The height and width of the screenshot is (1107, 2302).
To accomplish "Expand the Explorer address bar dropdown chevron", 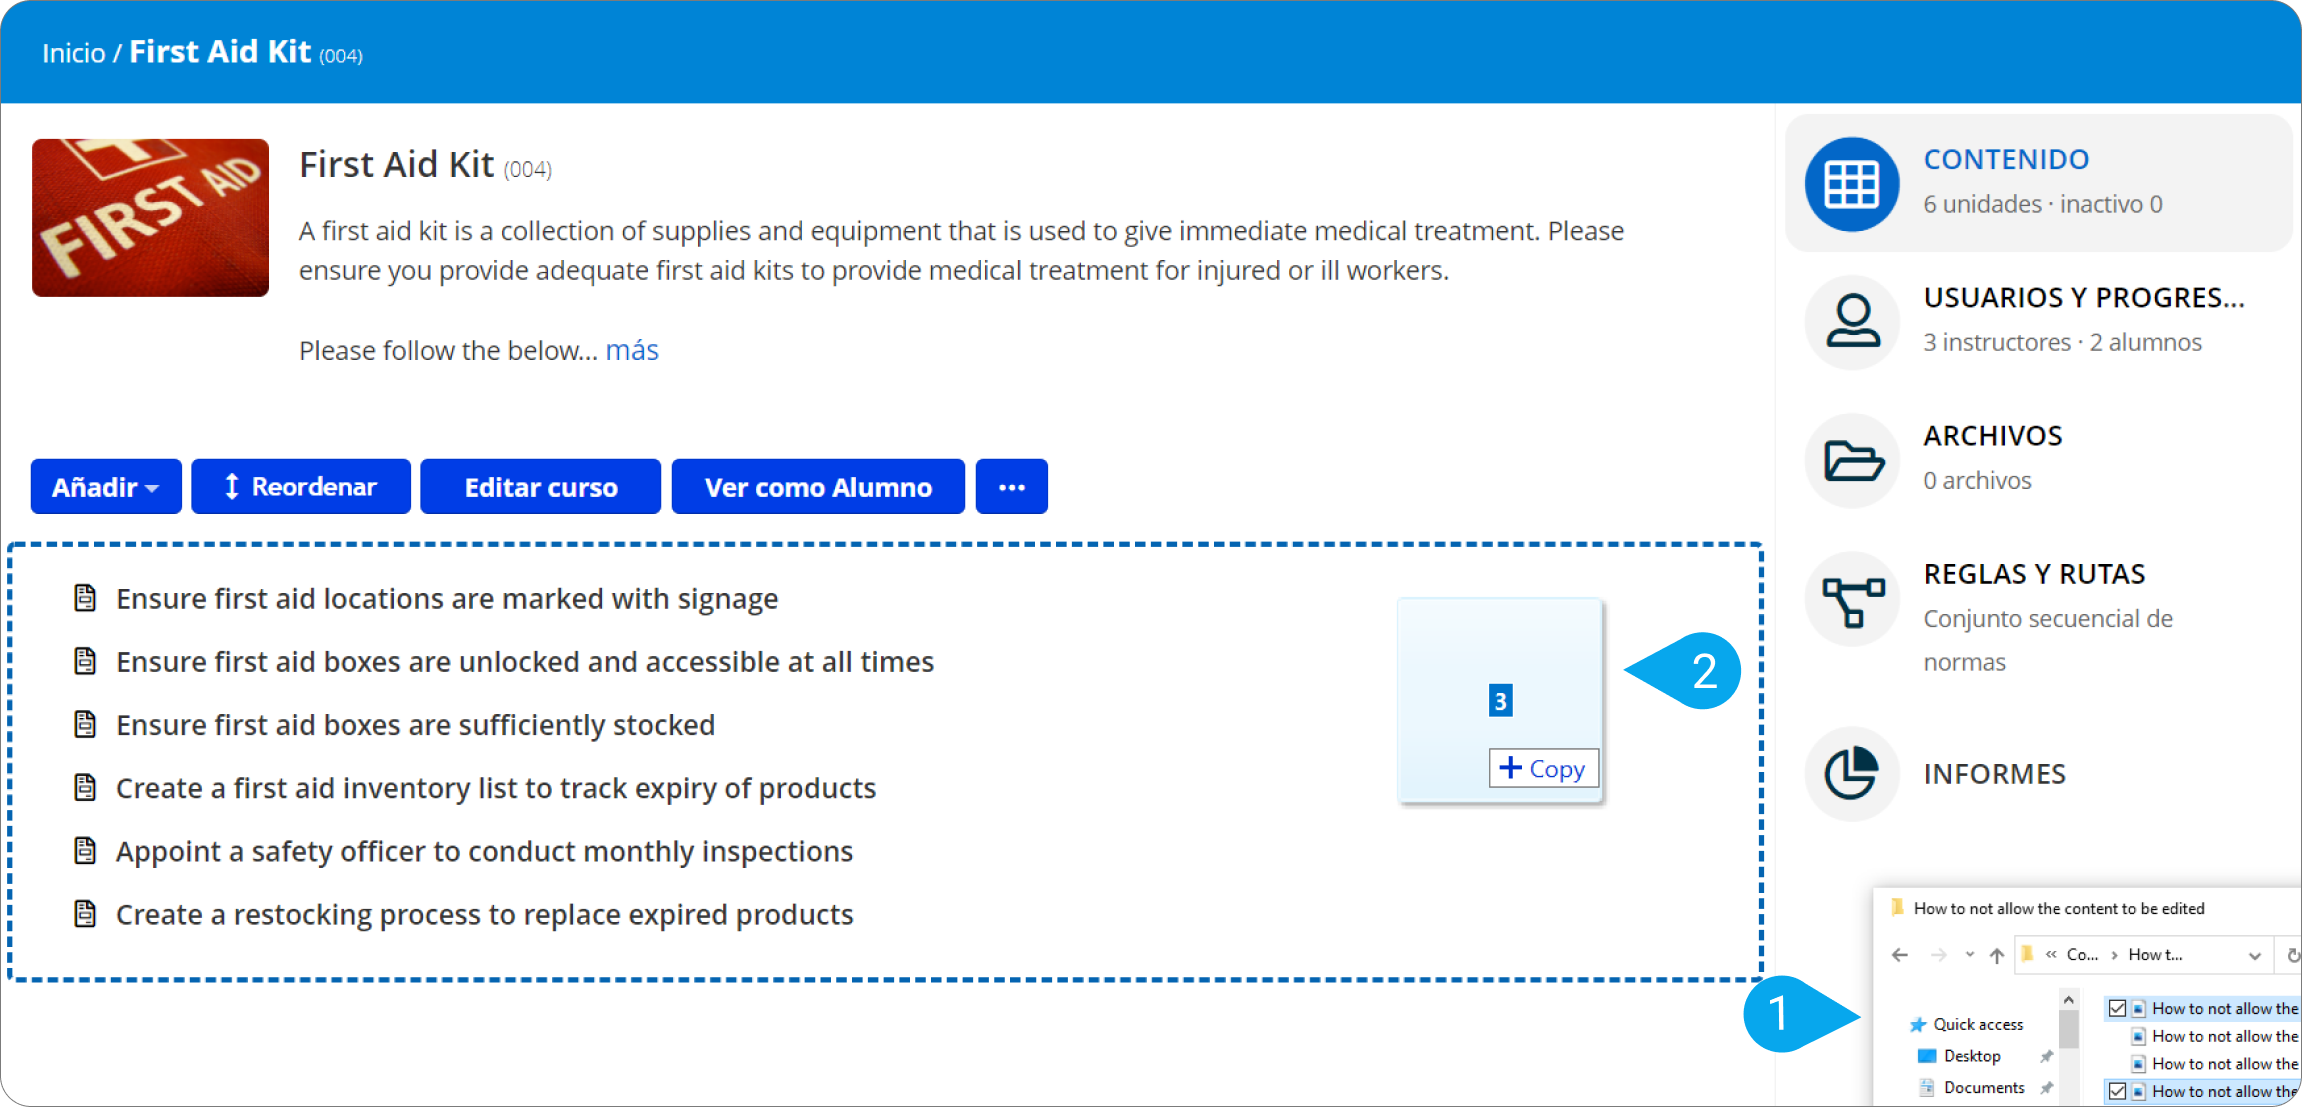I will (x=2254, y=955).
